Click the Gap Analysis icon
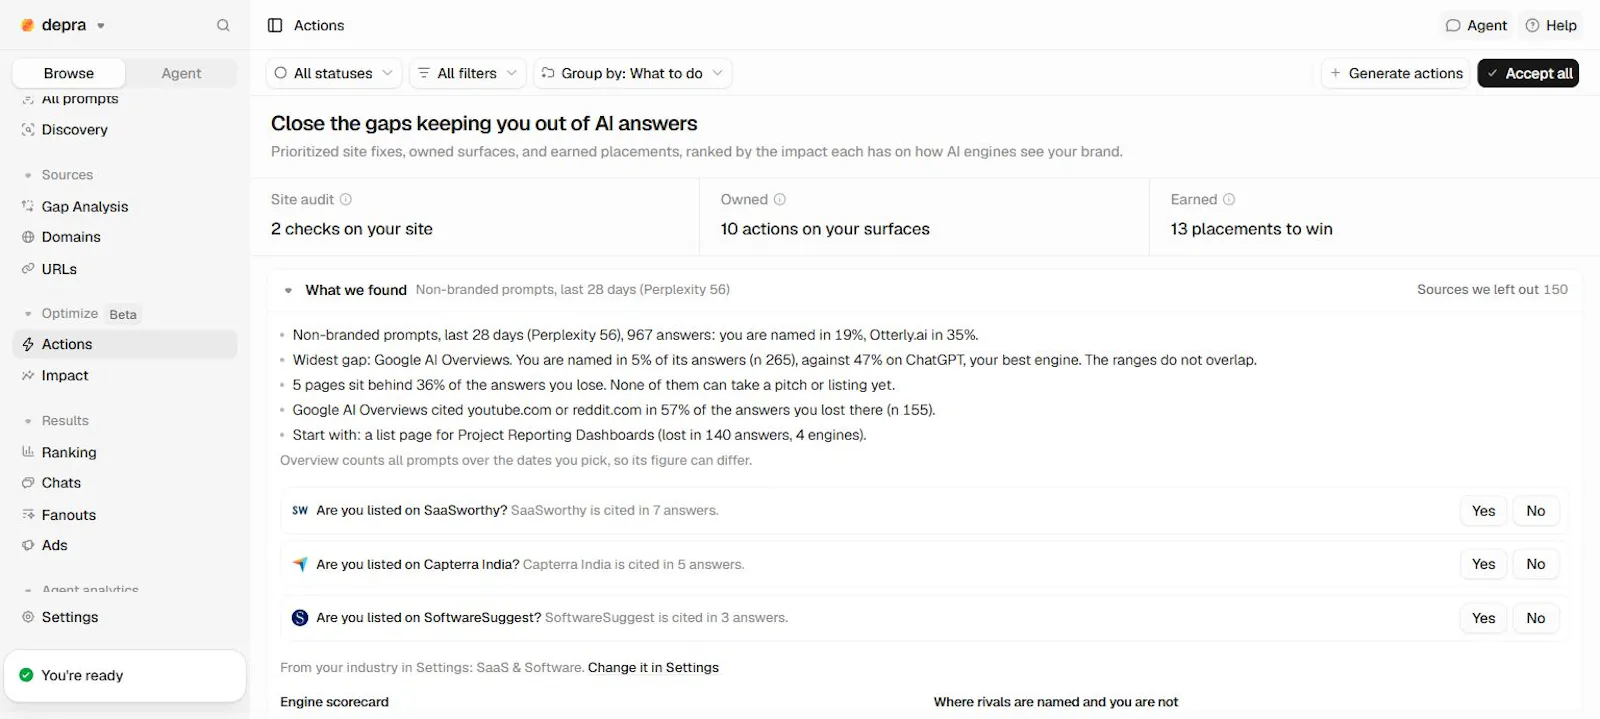 28,206
